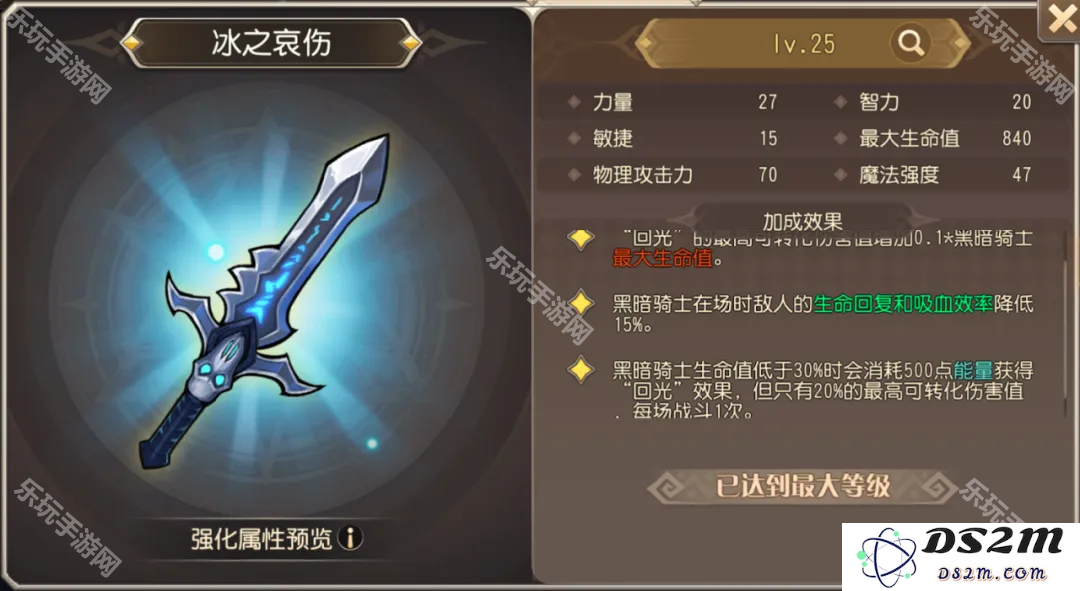The height and width of the screenshot is (591, 1080).
Task: Close the weapon panel with the X
Action: pyautogui.click(x=1059, y=21)
